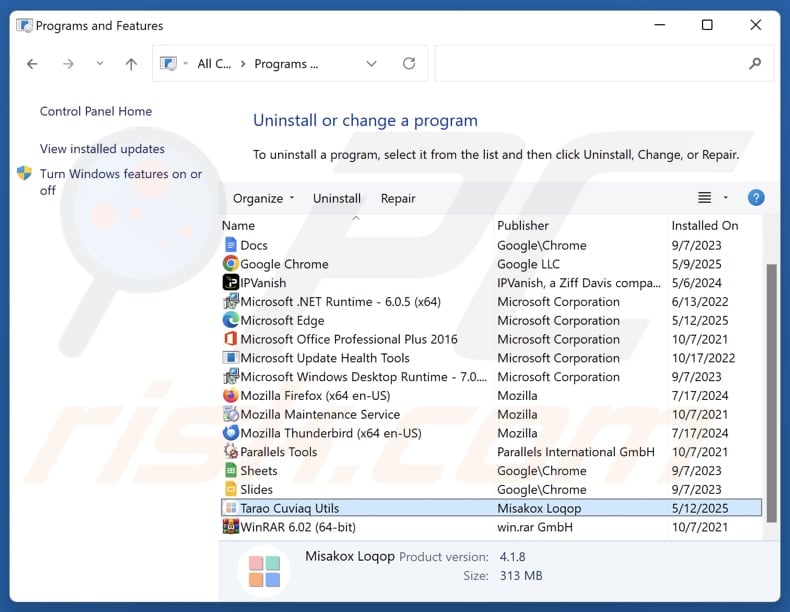Select the Mozilla Firefox (x64 en-US) entry

click(x=315, y=396)
